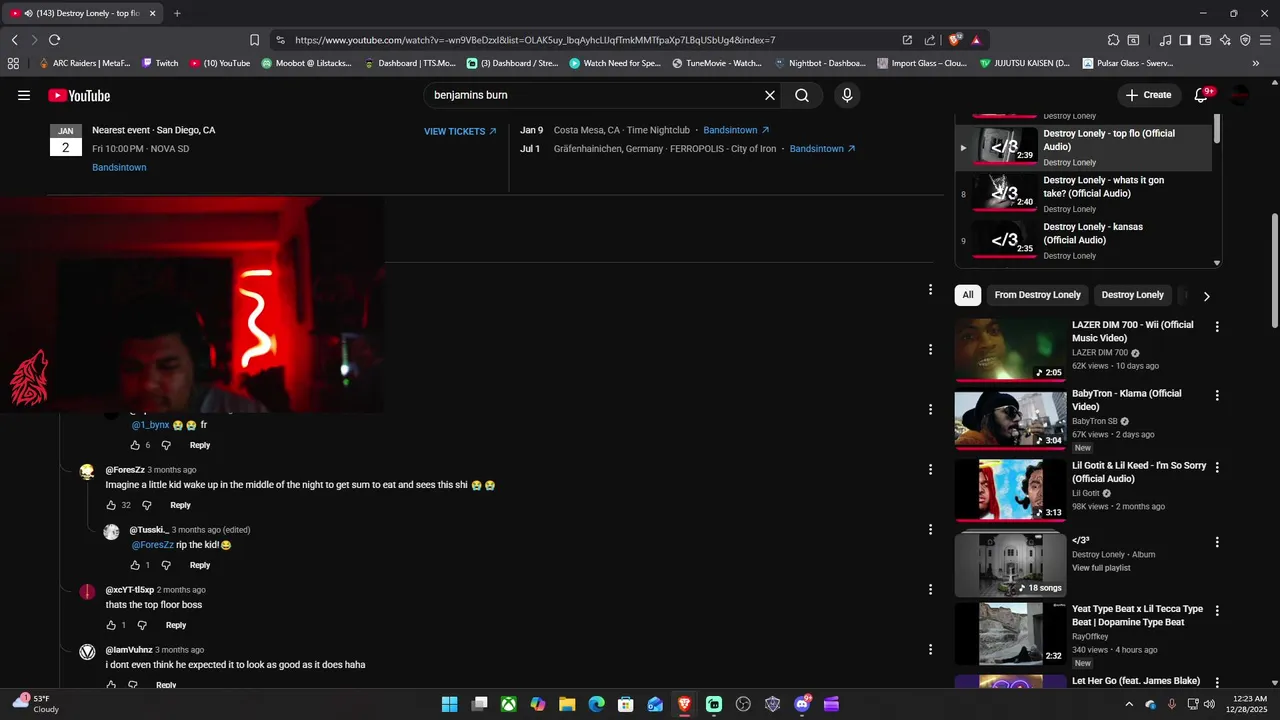This screenshot has height=720, width=1280.
Task: Open the YouTube guide hamburger menu
Action: click(x=24, y=96)
